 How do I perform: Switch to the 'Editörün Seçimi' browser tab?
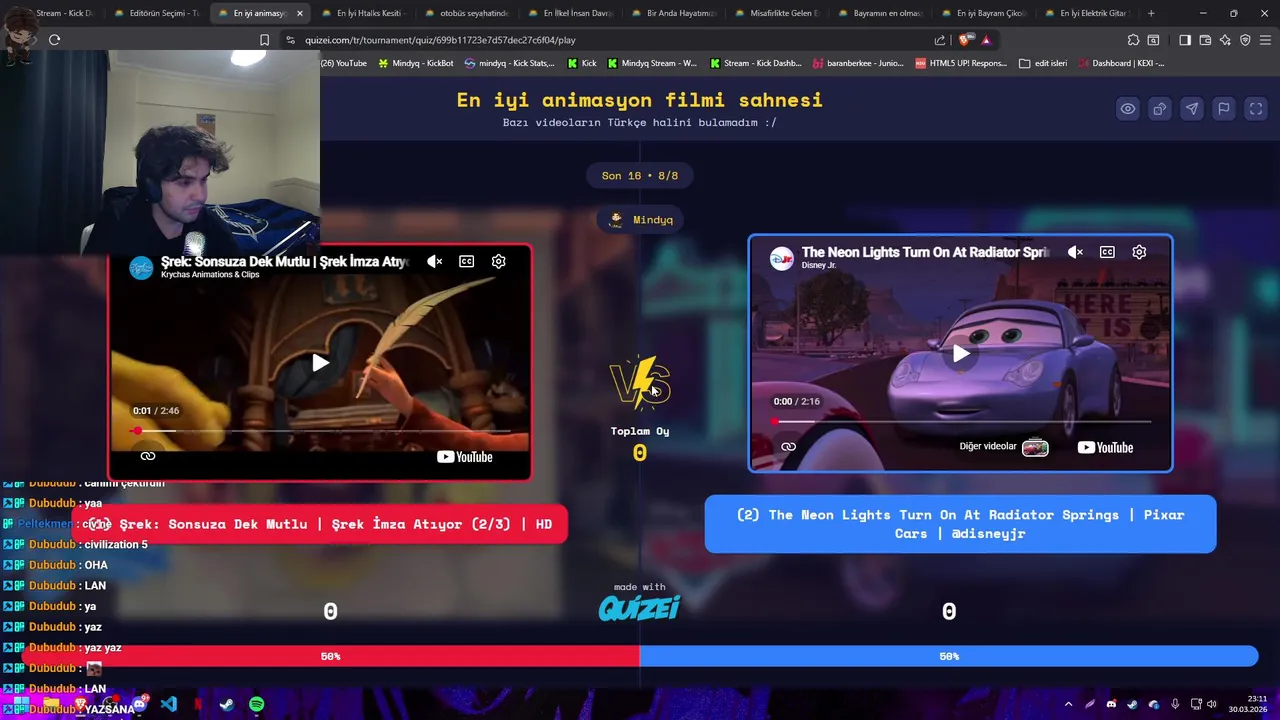point(158,13)
